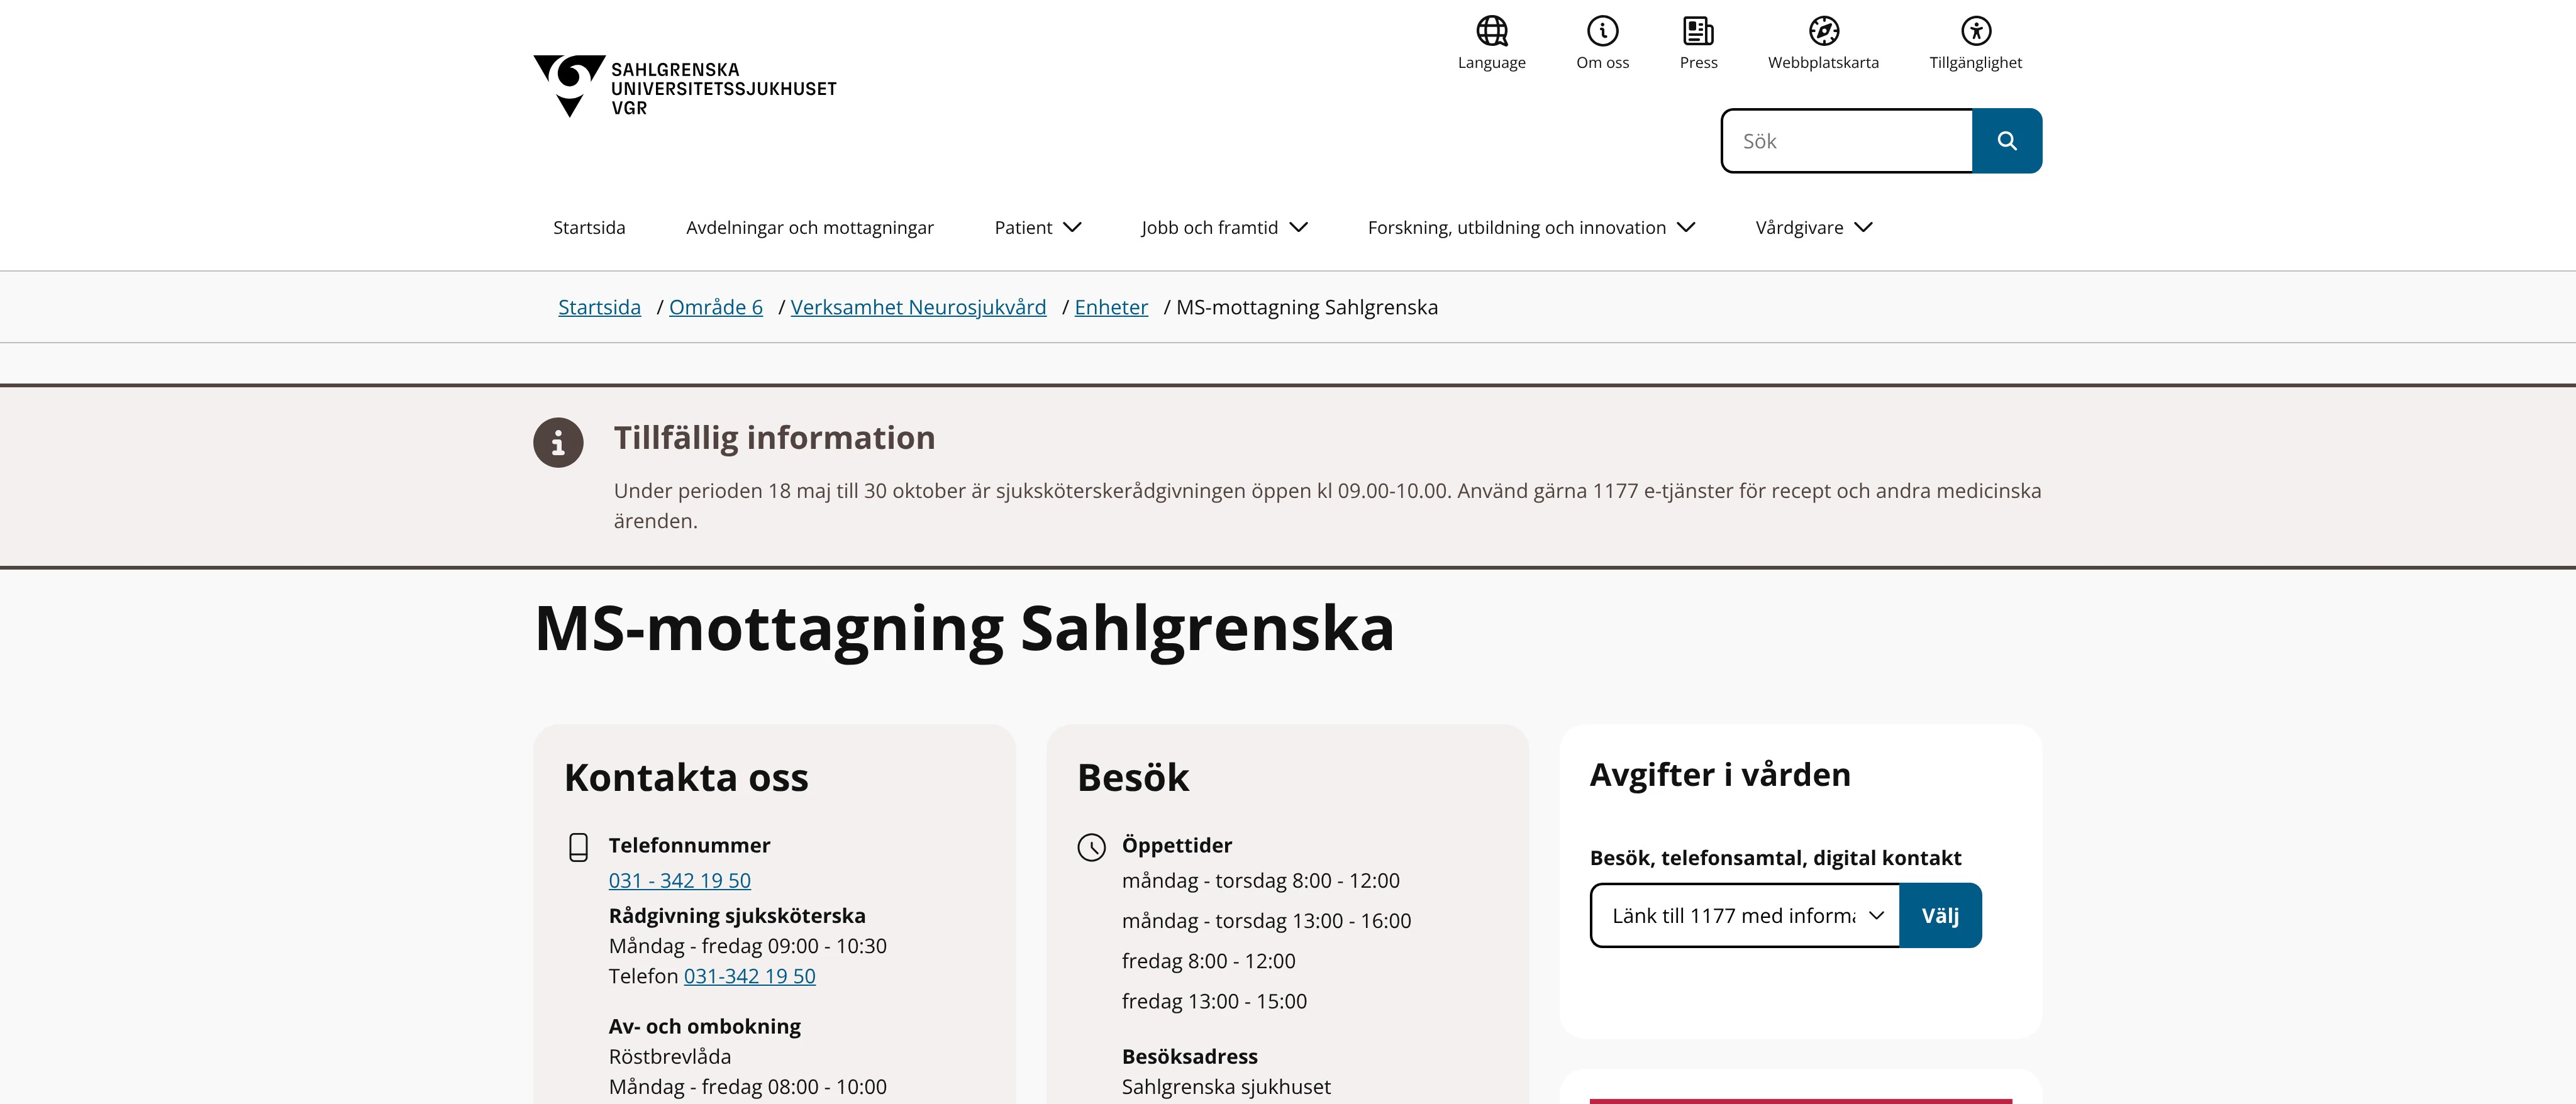Screen dimensions: 2576x1104
Task: Follow the Verksamhet Neurosjukvård breadcrumb link
Action: click(918, 307)
